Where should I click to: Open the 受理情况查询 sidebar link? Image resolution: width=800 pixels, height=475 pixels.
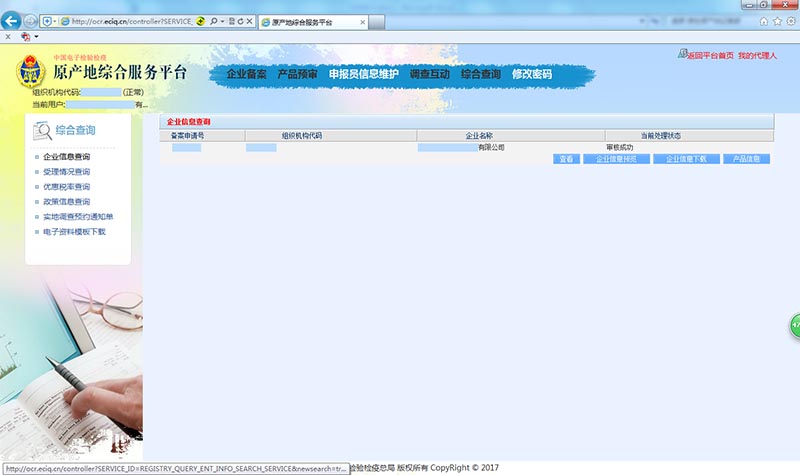pyautogui.click(x=66, y=172)
